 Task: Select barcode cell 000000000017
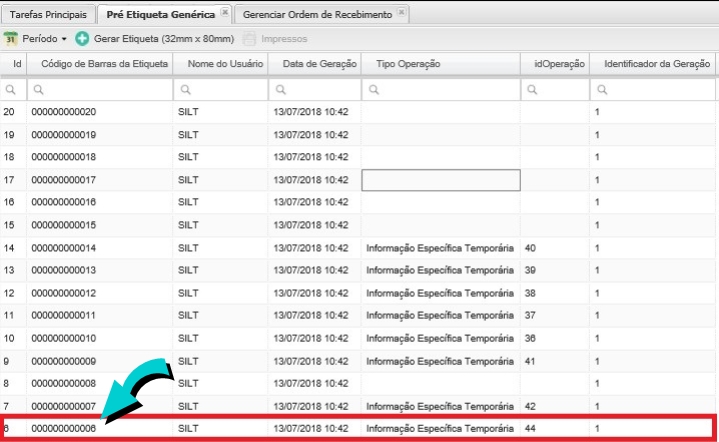tap(64, 180)
